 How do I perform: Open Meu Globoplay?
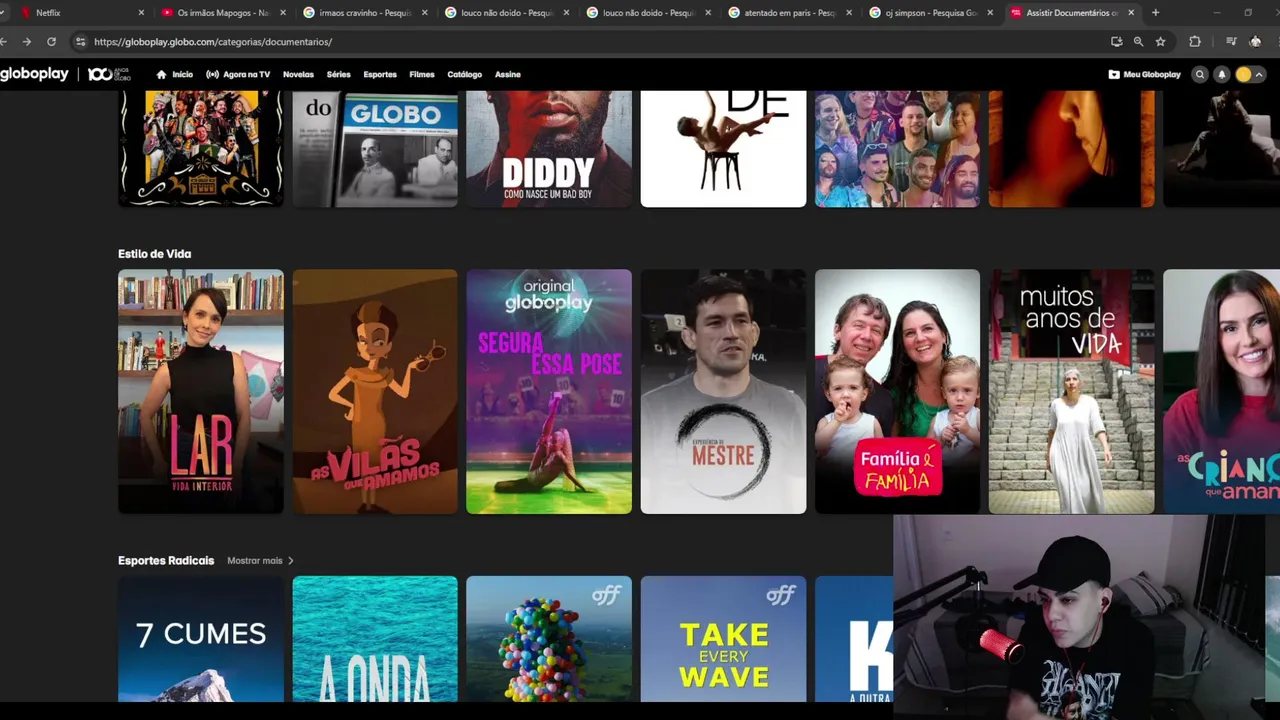click(1145, 74)
